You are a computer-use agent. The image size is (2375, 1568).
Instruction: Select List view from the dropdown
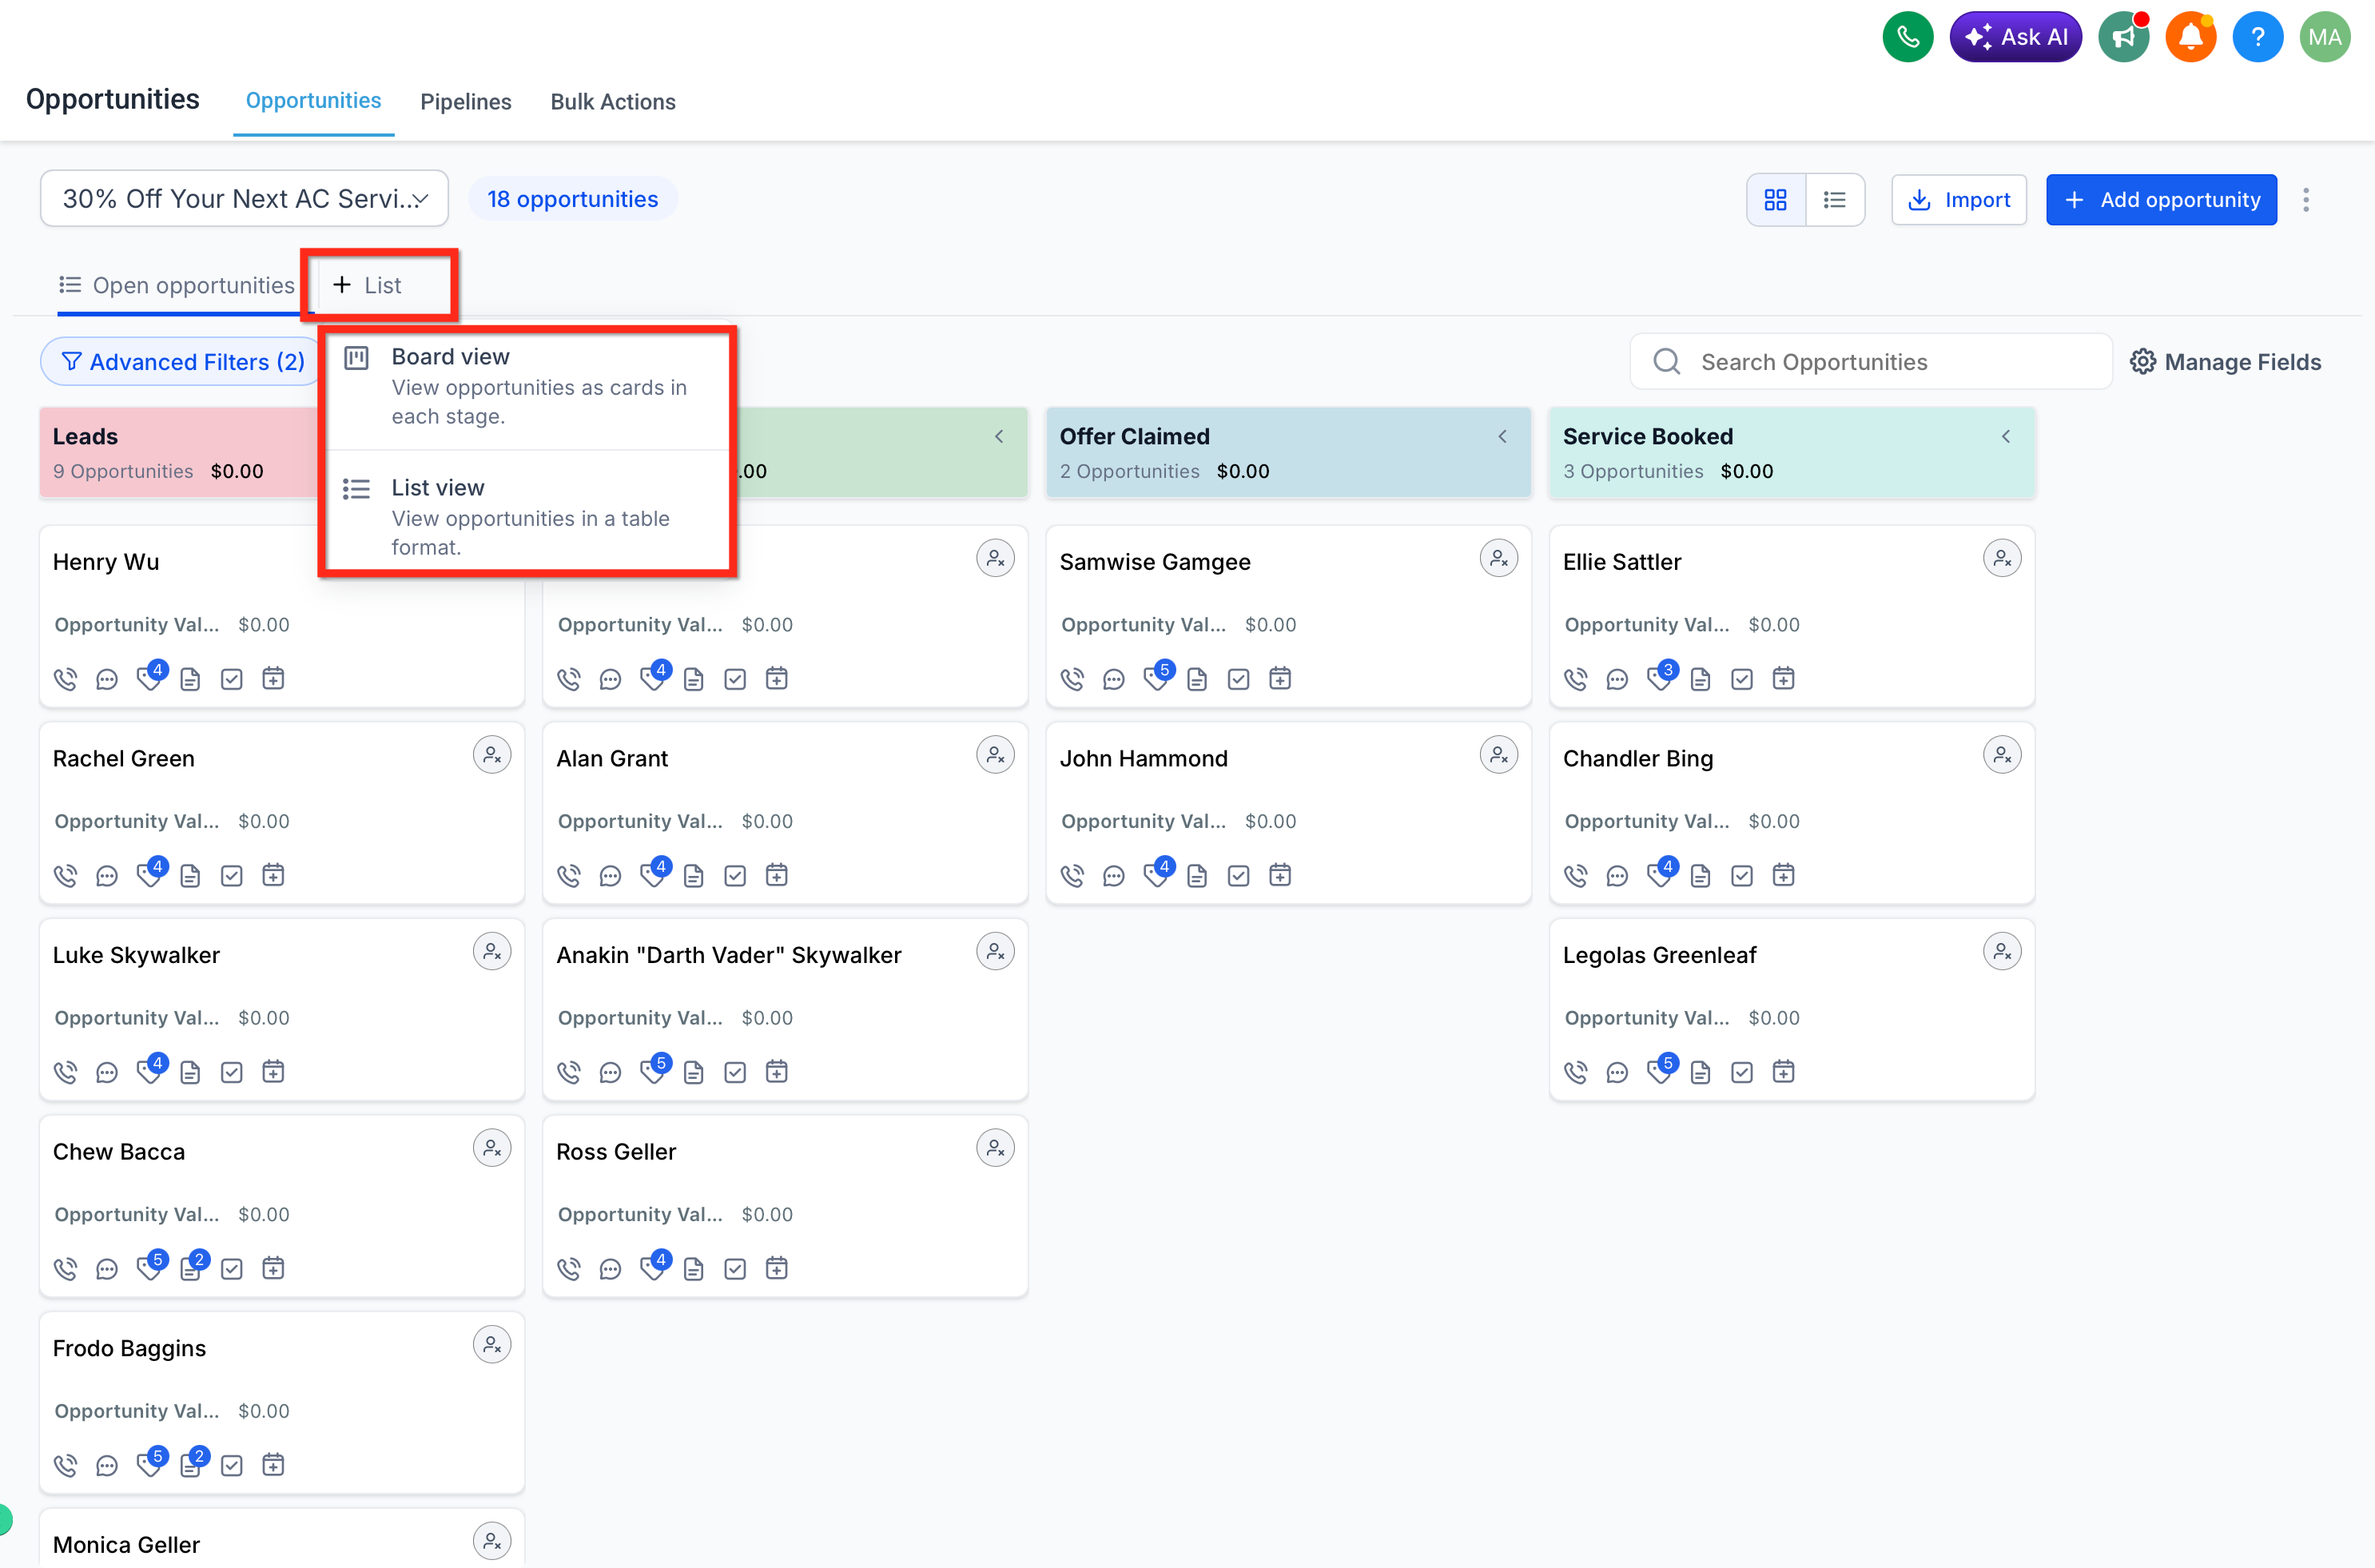[x=528, y=516]
